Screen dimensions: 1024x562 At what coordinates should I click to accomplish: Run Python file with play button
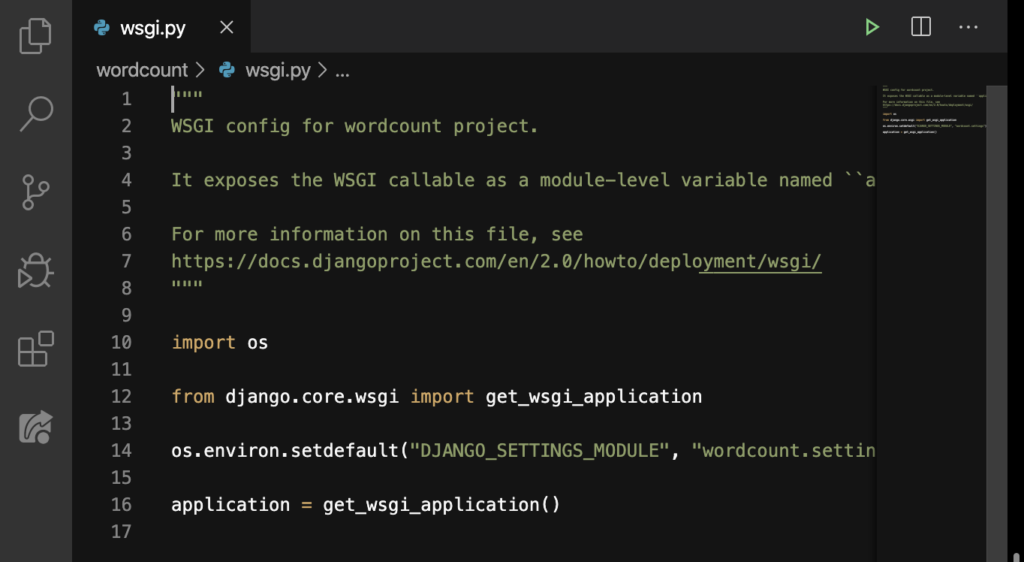(x=871, y=27)
